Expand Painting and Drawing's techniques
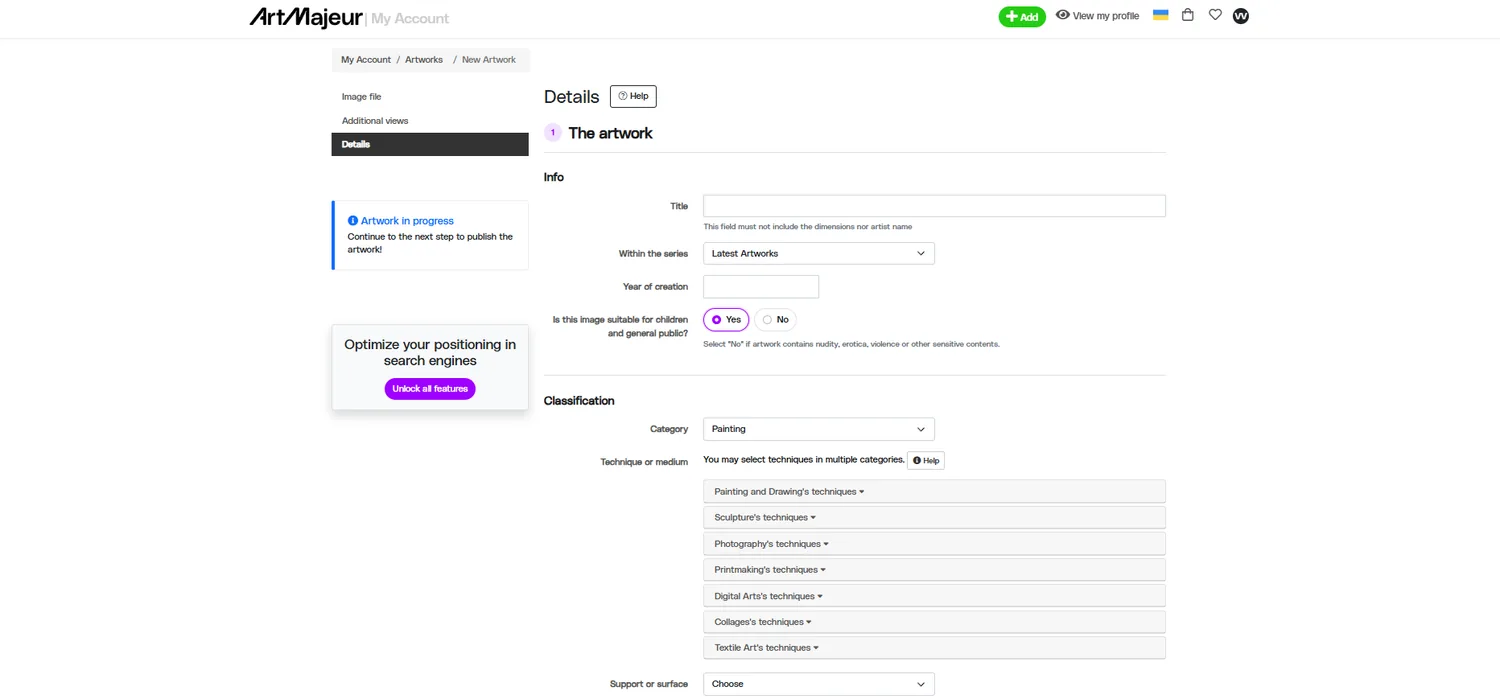The image size is (1500, 699). pos(934,492)
